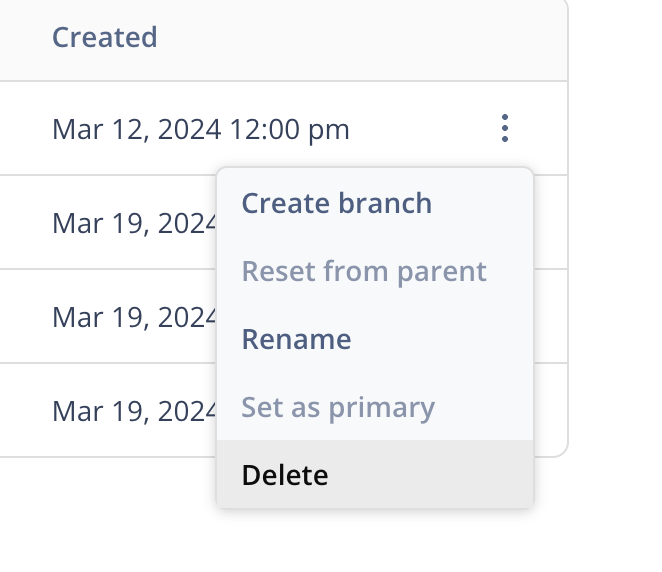Click white margin right of the Created header
The height and width of the screenshot is (572, 662).
point(615,38)
